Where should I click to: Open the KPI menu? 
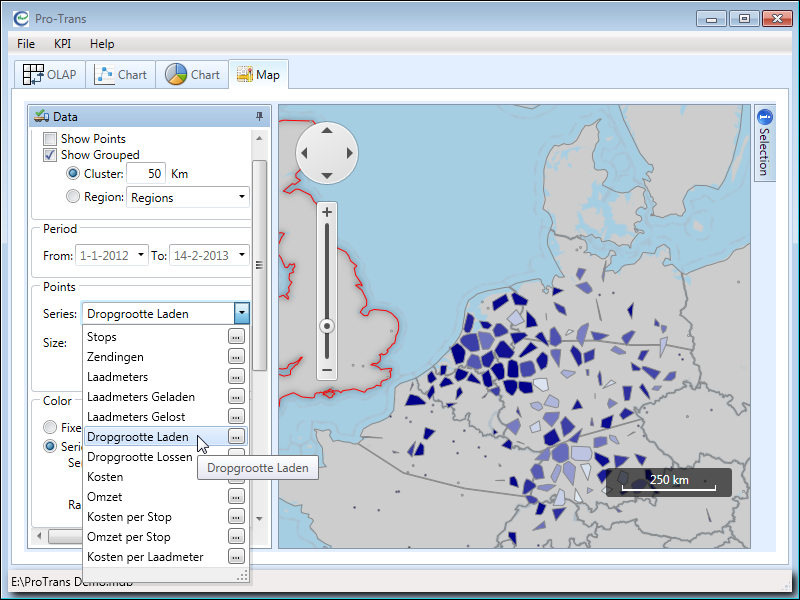62,44
